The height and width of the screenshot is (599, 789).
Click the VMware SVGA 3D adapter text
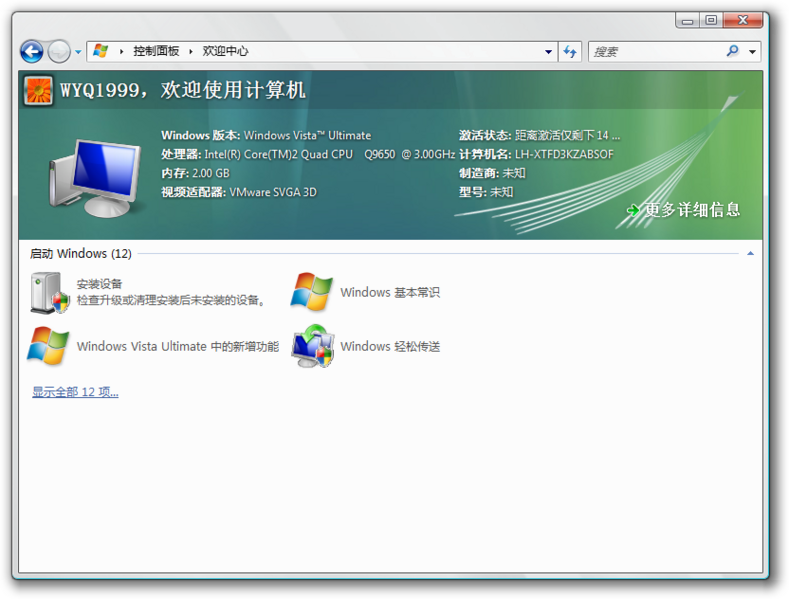coord(273,192)
